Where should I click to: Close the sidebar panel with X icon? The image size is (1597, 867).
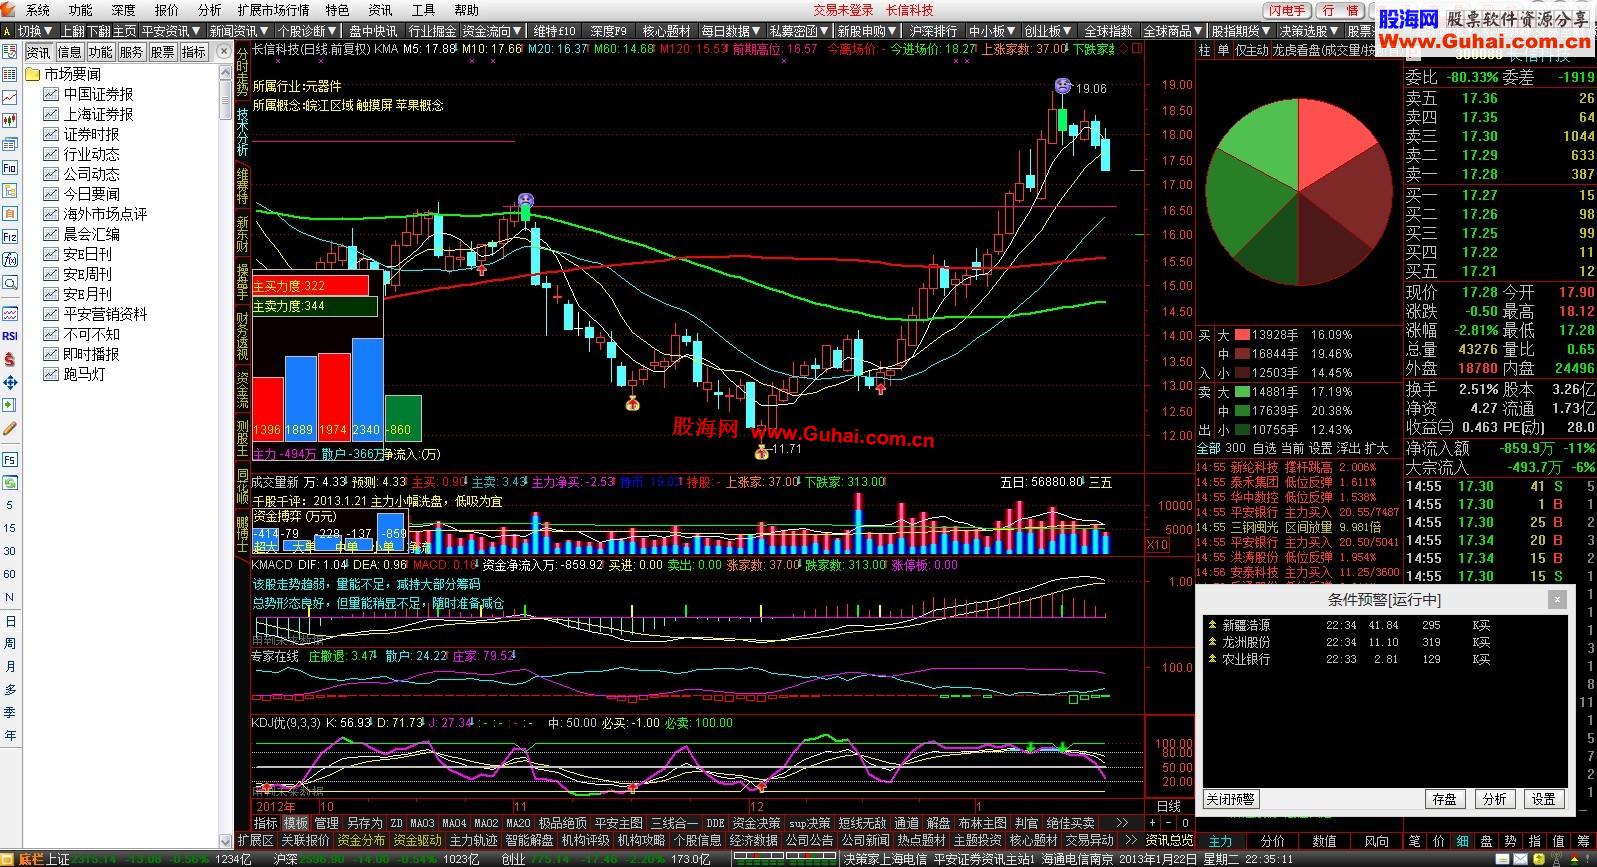click(x=225, y=52)
